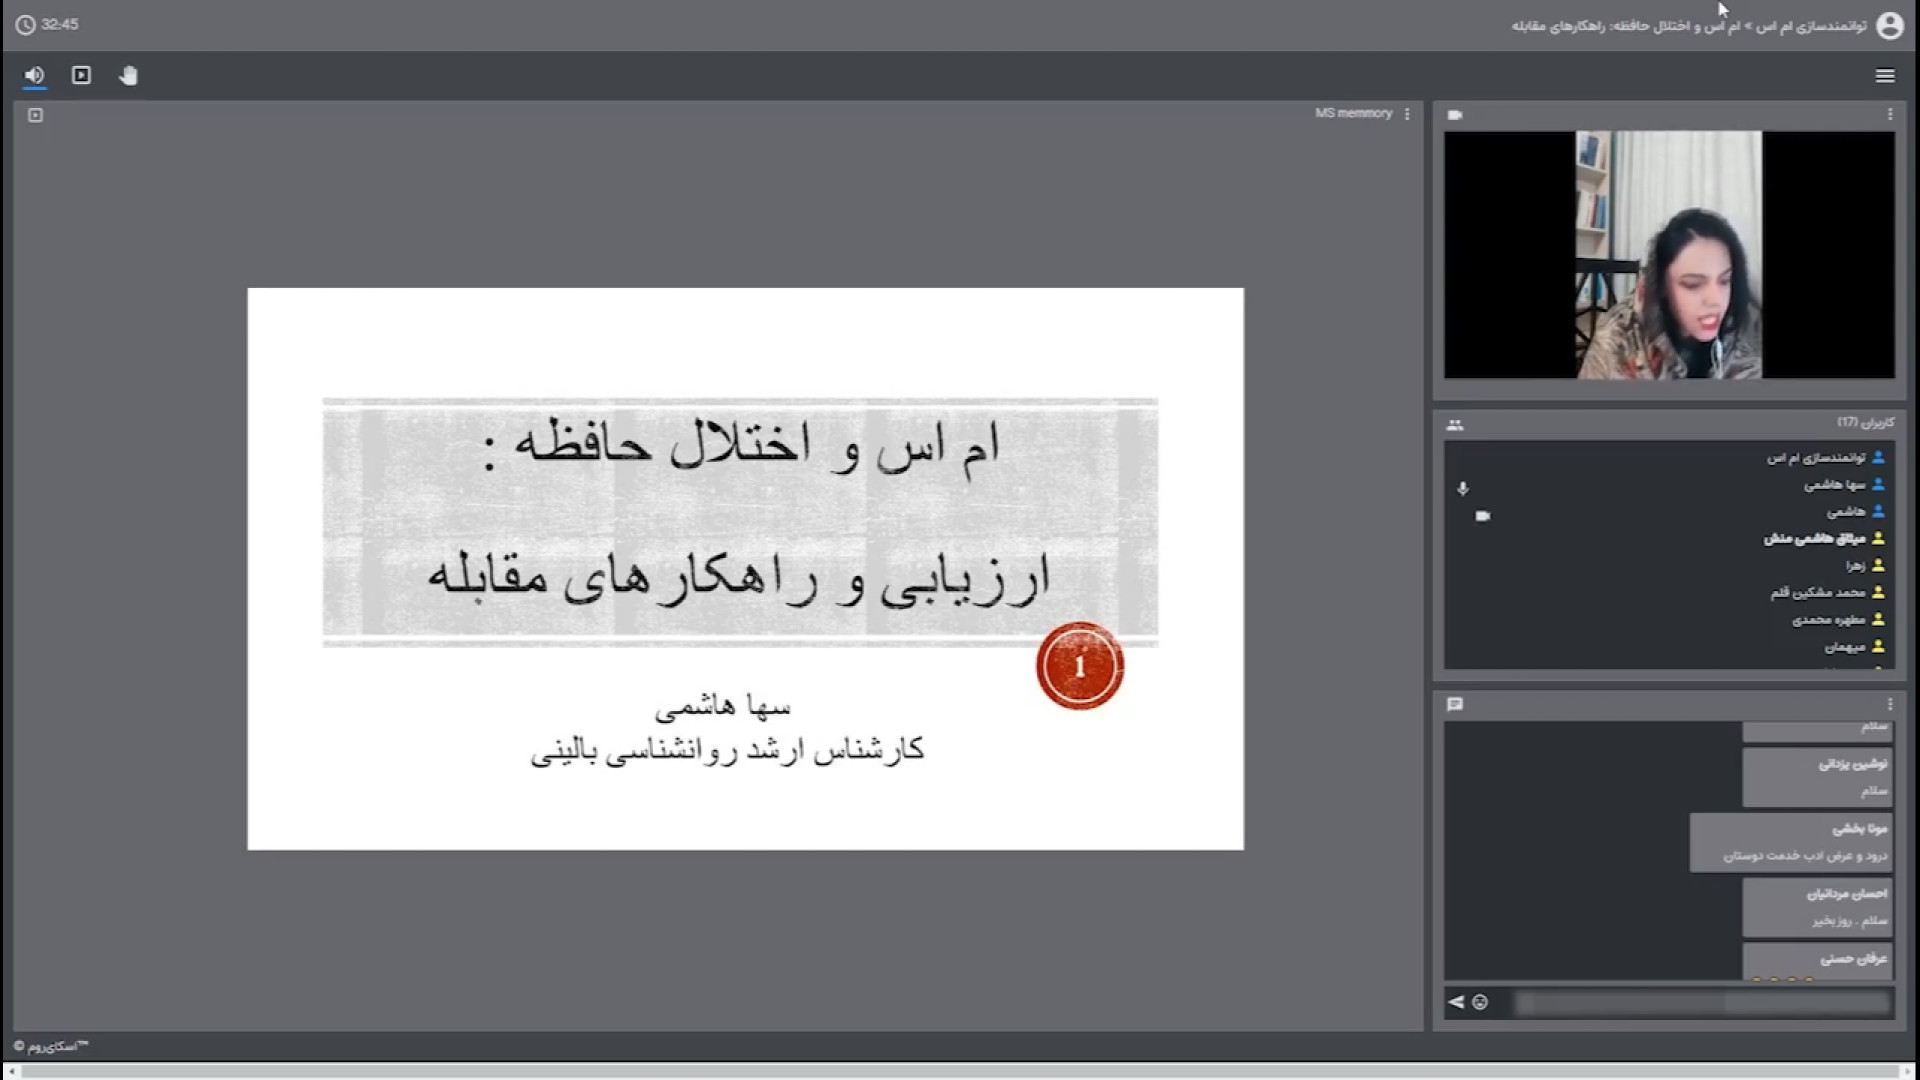
Task: Click the video camera panel icon
Action: (1455, 115)
